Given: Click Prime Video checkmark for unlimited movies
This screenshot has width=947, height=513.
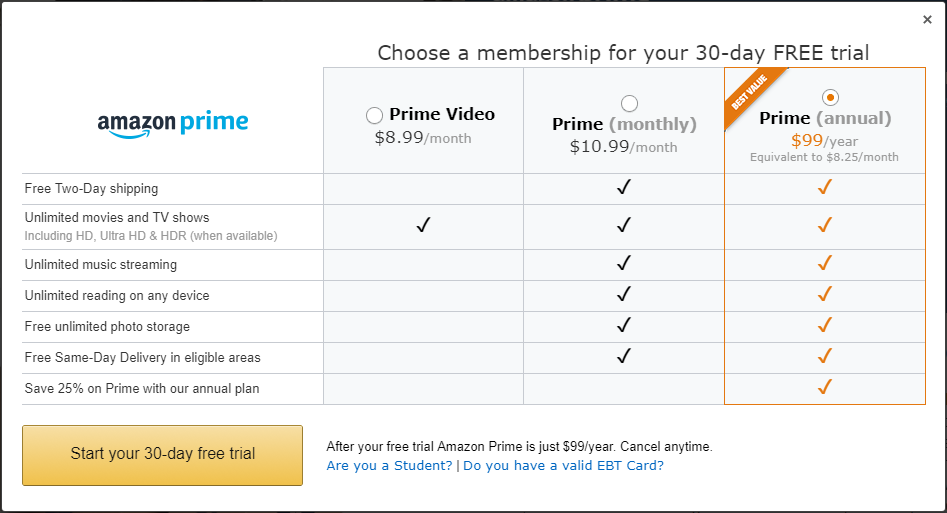Looking at the screenshot, I should [423, 226].
